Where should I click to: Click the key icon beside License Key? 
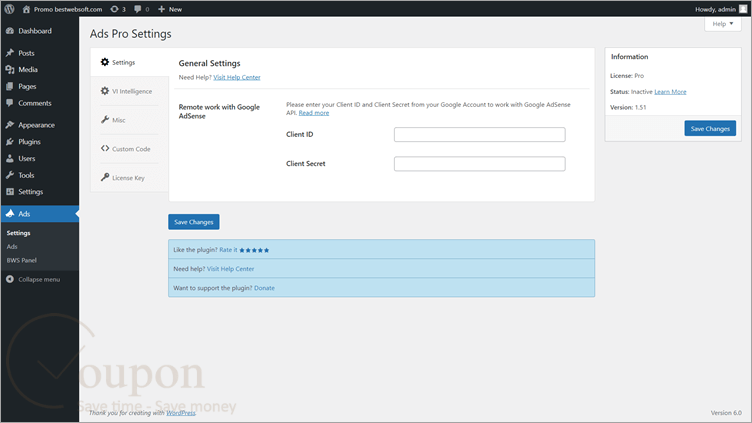(x=105, y=177)
